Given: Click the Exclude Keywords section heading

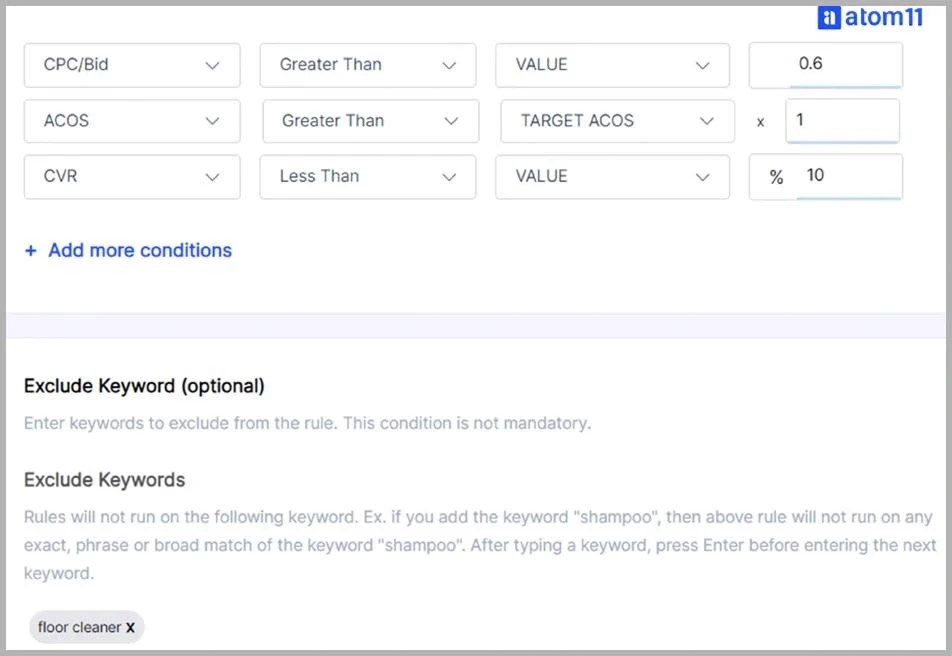Looking at the screenshot, I should pyautogui.click(x=104, y=479).
